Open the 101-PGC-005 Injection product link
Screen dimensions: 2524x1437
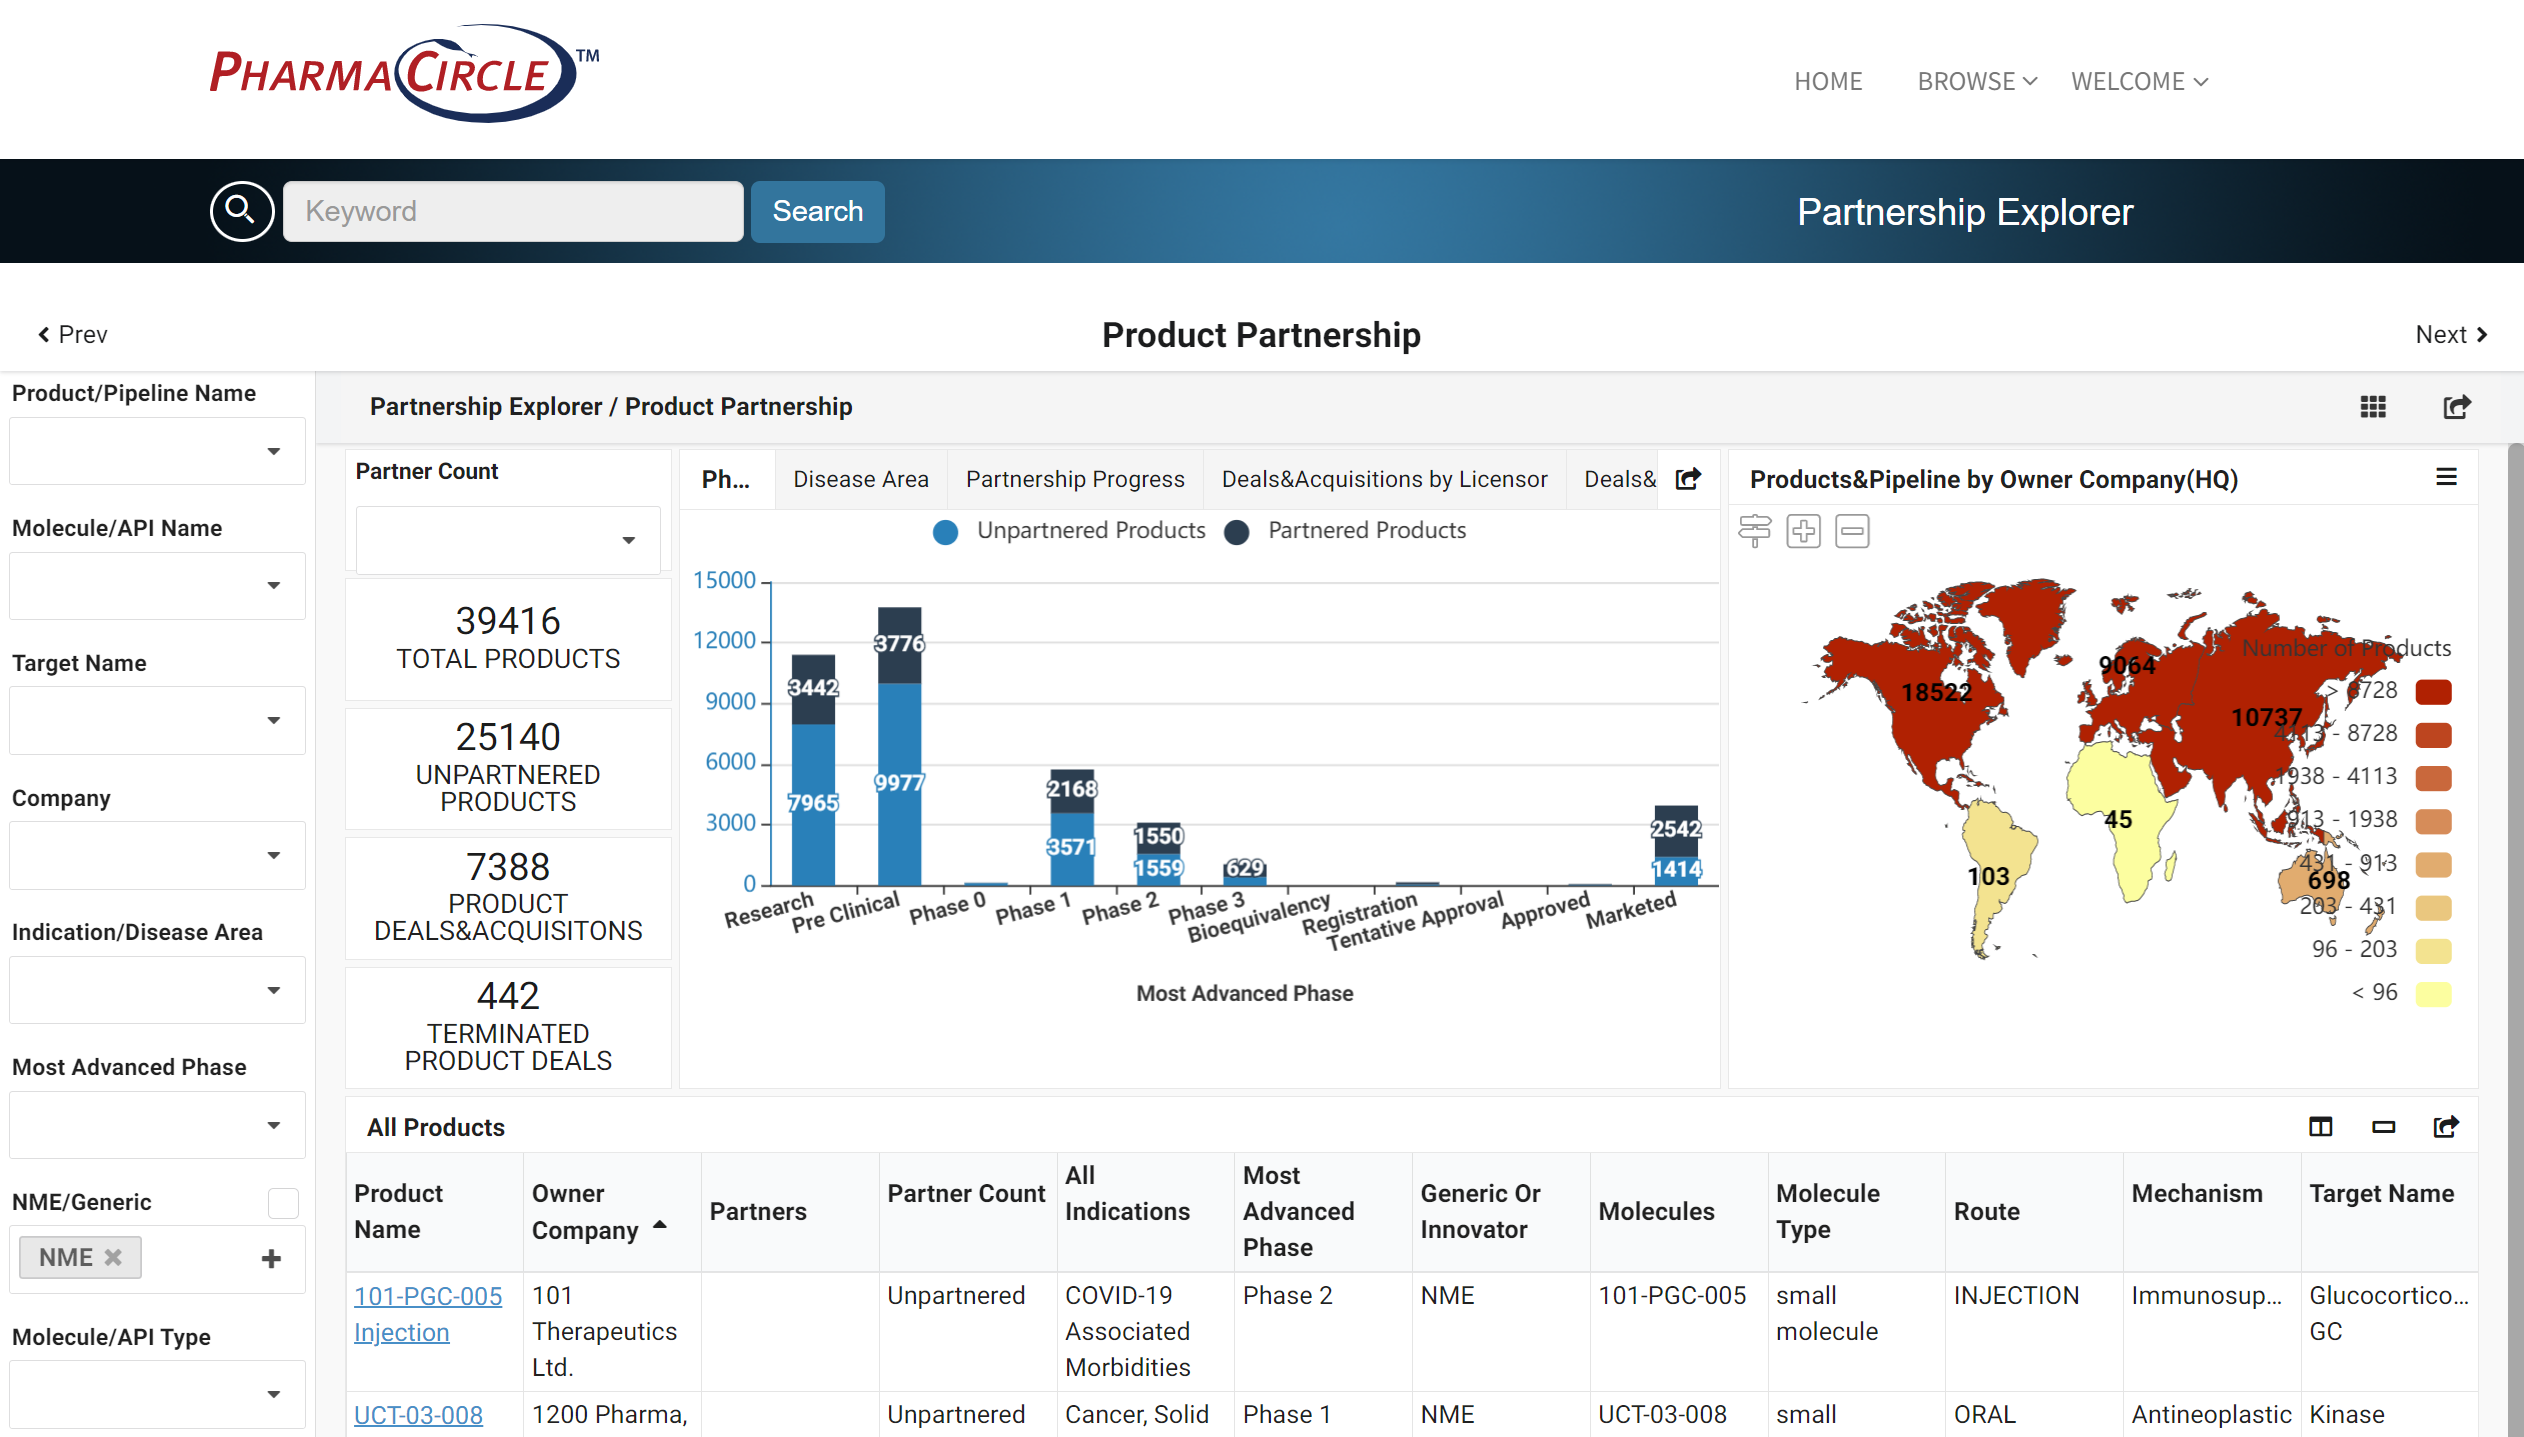(x=428, y=1314)
